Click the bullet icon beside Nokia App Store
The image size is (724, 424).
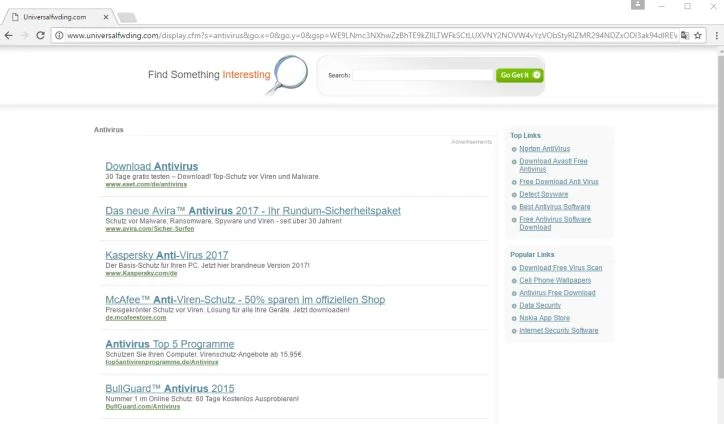[x=514, y=319]
